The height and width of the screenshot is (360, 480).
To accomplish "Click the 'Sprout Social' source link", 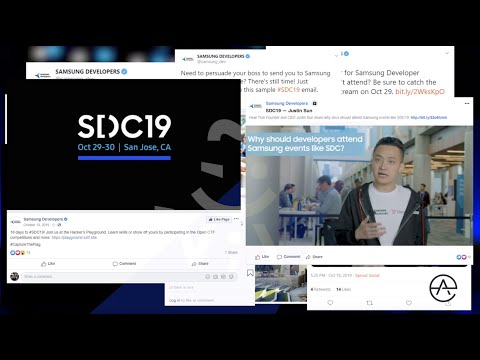I will click(x=367, y=275).
